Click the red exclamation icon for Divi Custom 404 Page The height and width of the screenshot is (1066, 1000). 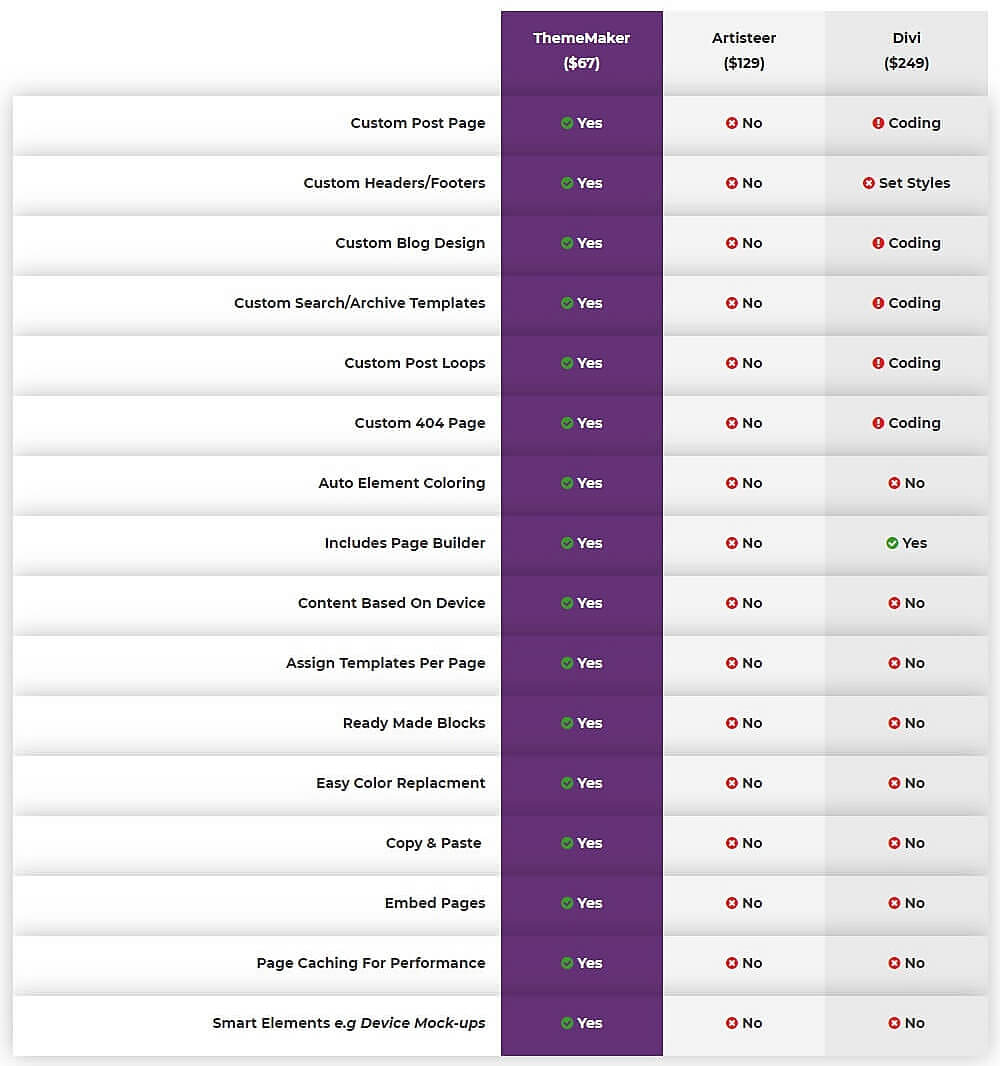pyautogui.click(x=878, y=423)
